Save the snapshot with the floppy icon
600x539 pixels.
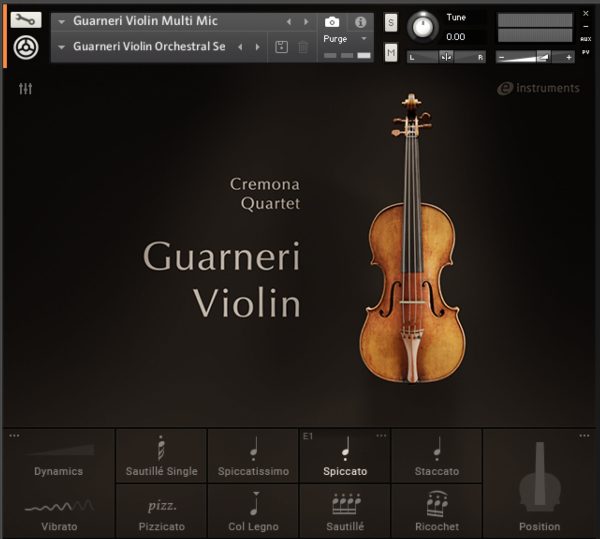(282, 47)
